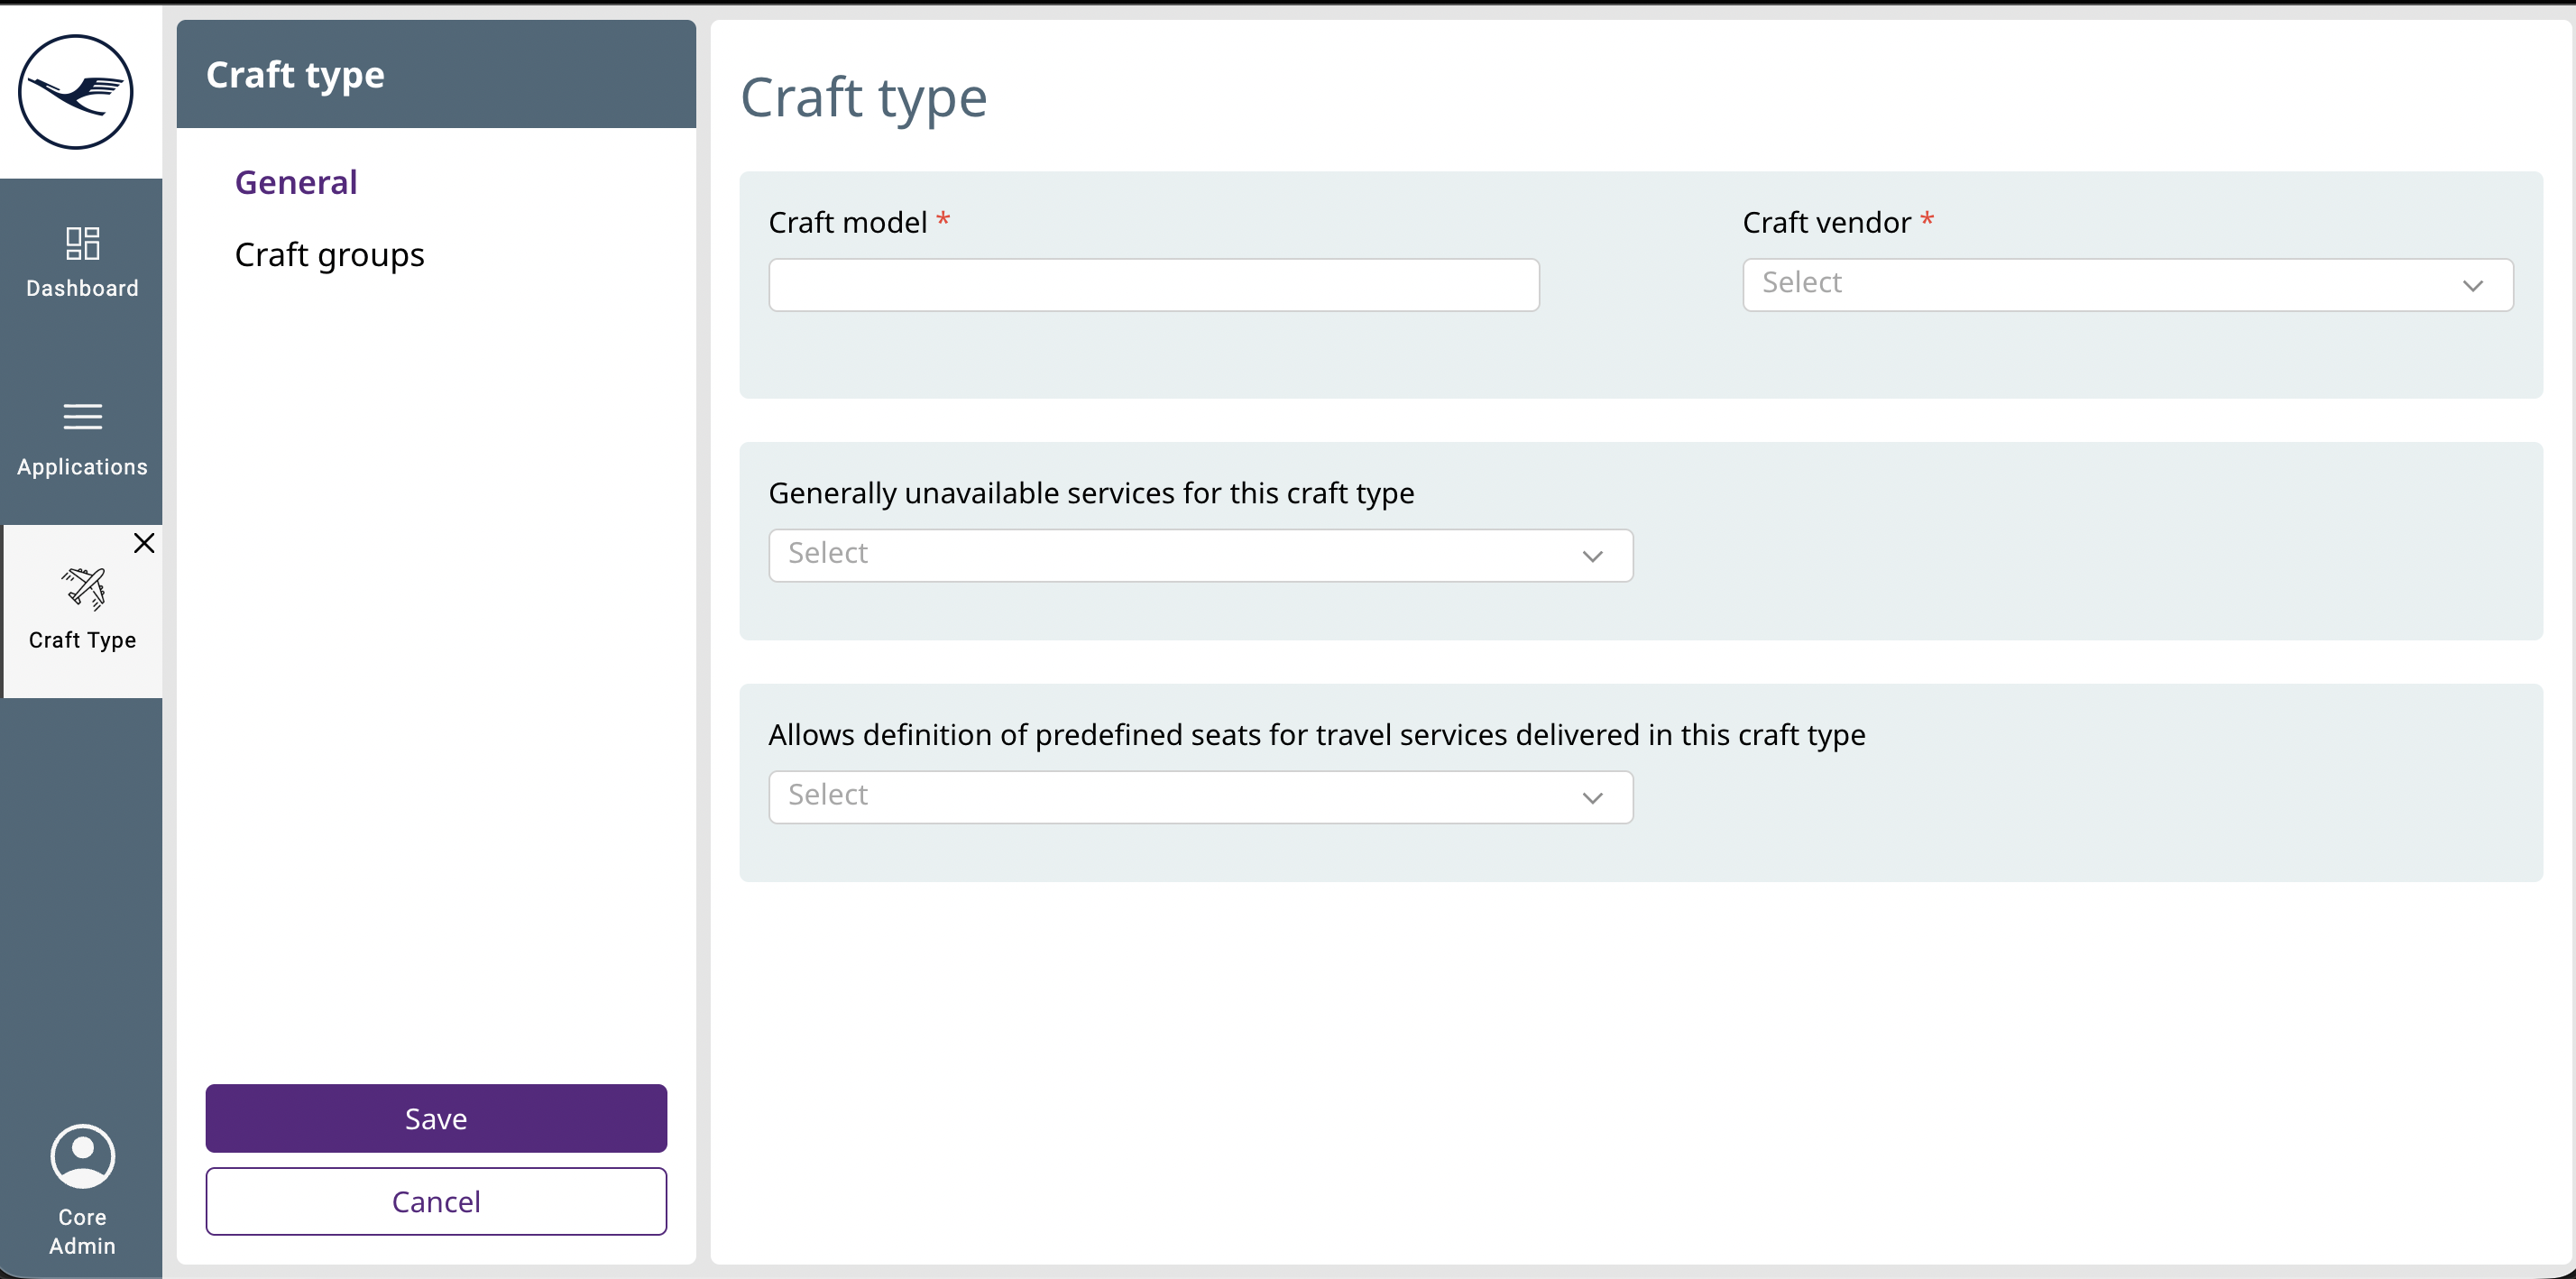Click the Applications label in sidebar
This screenshot has width=2576, height=1279.
(82, 467)
